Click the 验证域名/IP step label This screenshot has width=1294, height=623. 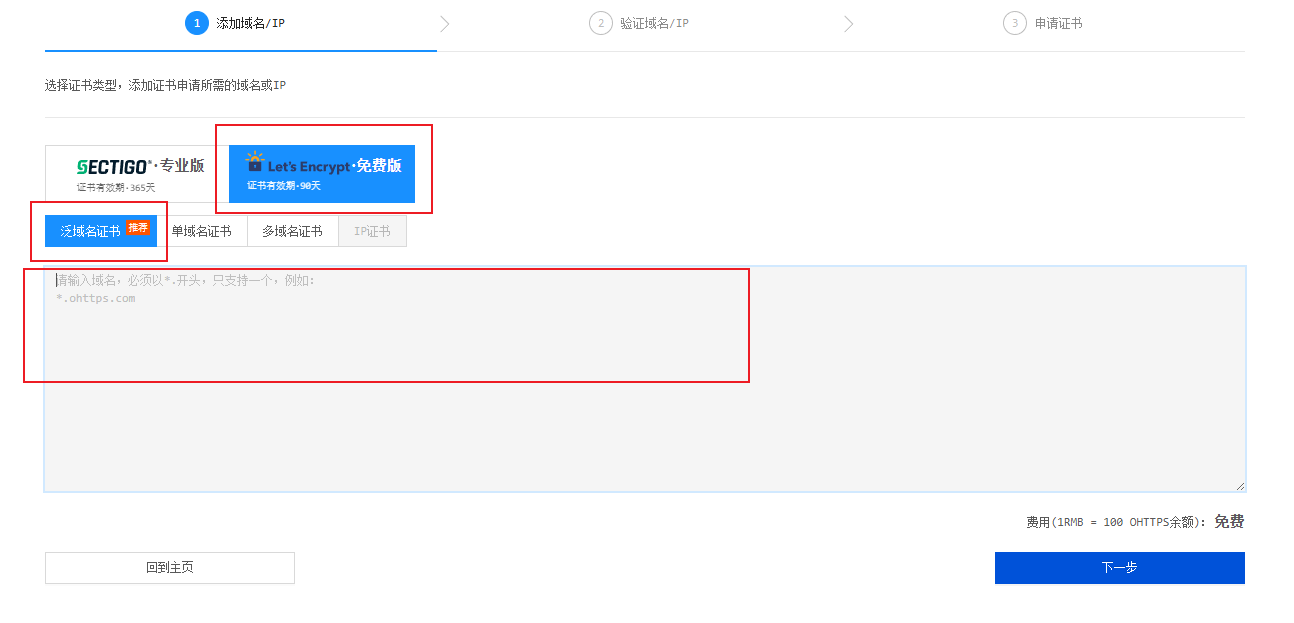(654, 23)
